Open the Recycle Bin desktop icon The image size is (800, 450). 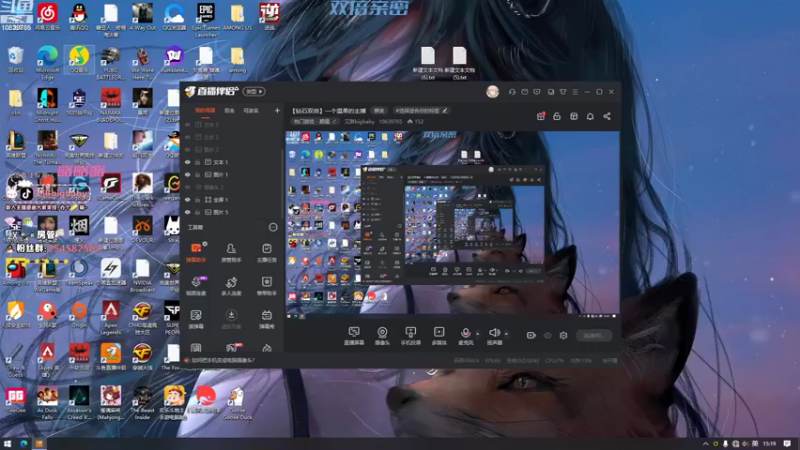[16, 60]
